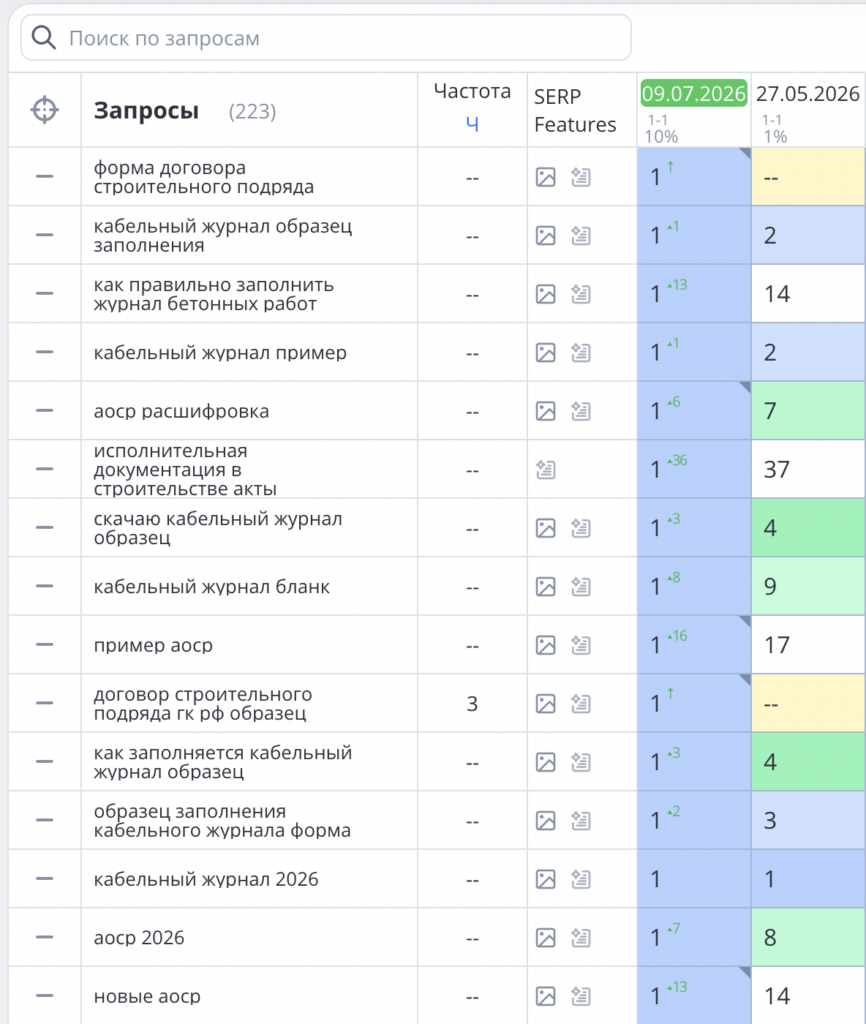Open image SERP icon for 'форма договора строительного подряда'
Image resolution: width=866 pixels, height=1024 pixels.
pos(545,177)
